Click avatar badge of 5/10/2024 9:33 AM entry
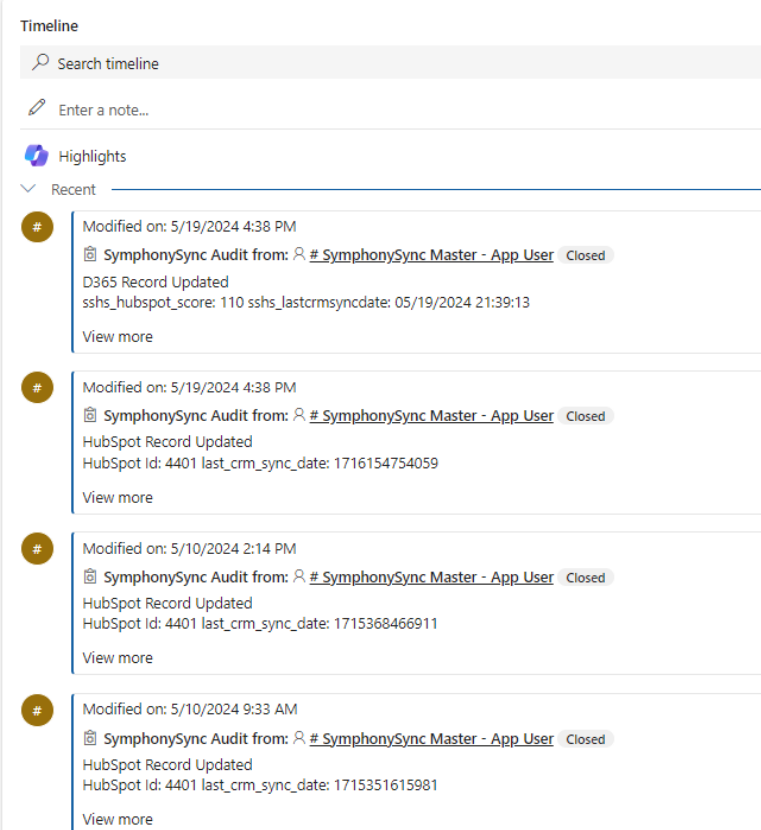This screenshot has width=761, height=830. click(37, 710)
